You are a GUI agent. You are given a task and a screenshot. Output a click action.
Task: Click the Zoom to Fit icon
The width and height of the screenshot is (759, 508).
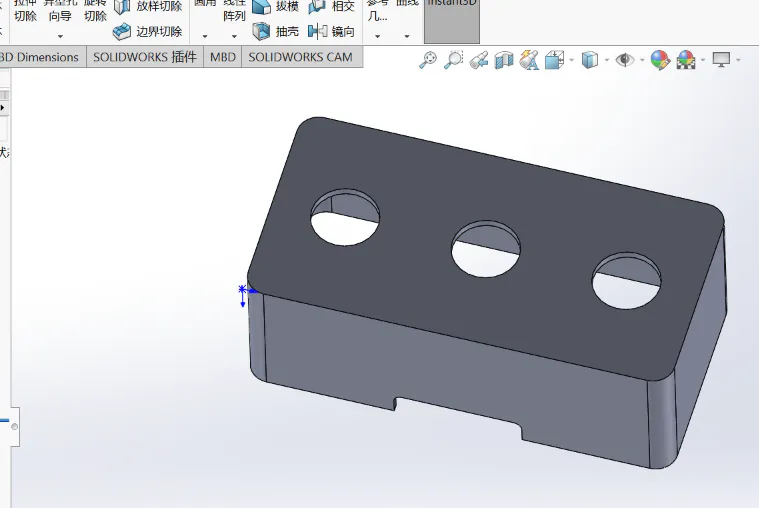pyautogui.click(x=428, y=60)
